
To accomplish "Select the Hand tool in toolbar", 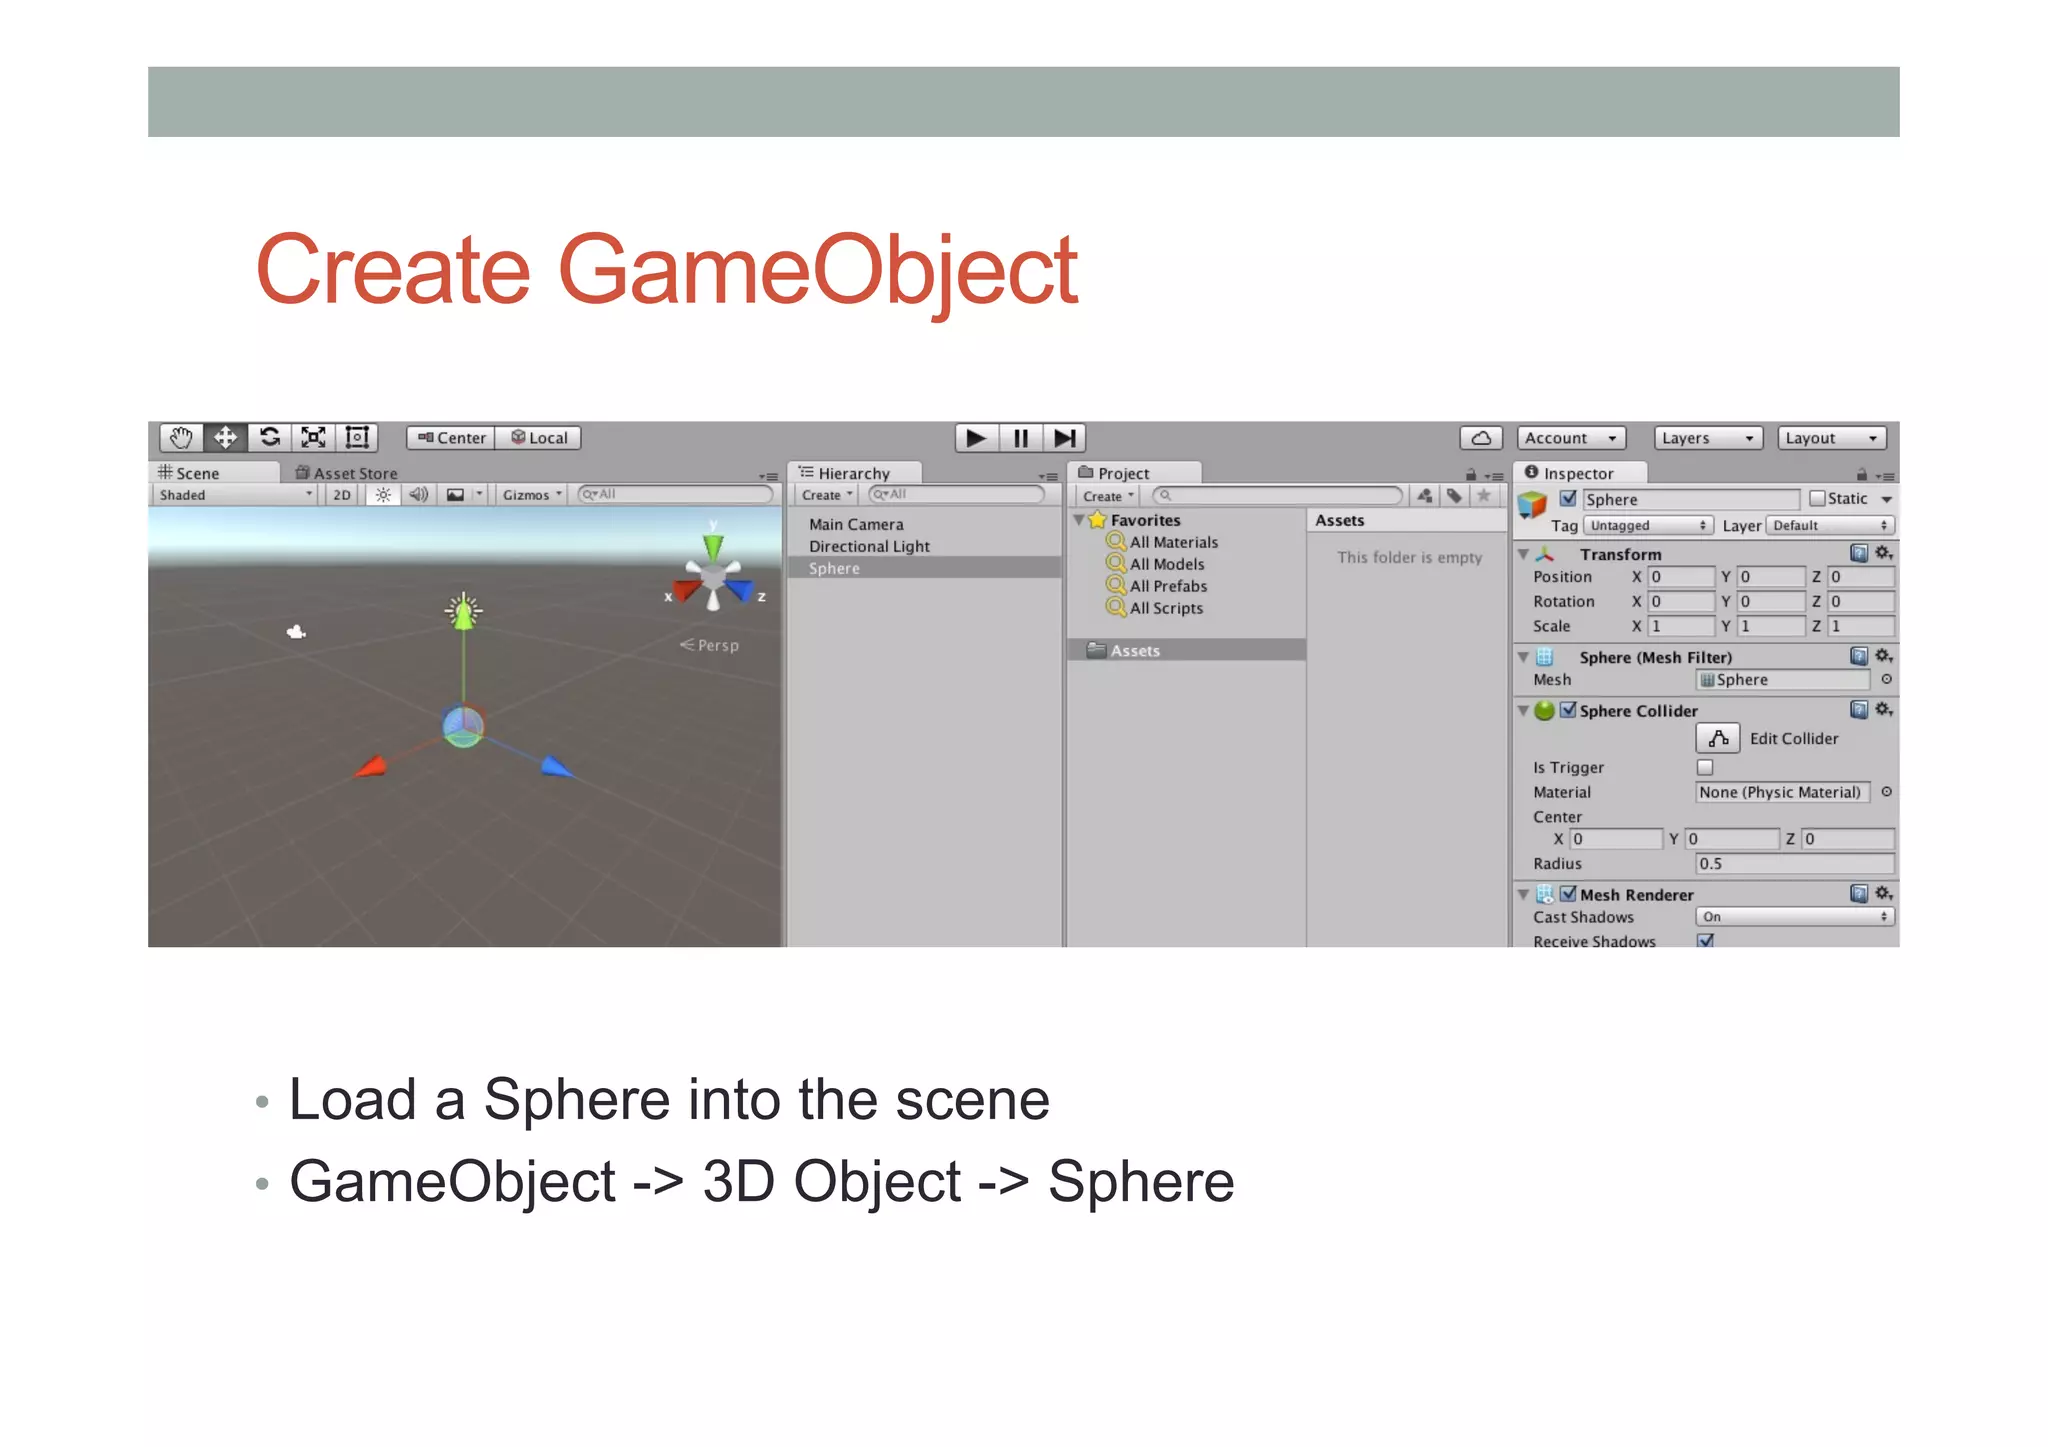I will coord(181,438).
